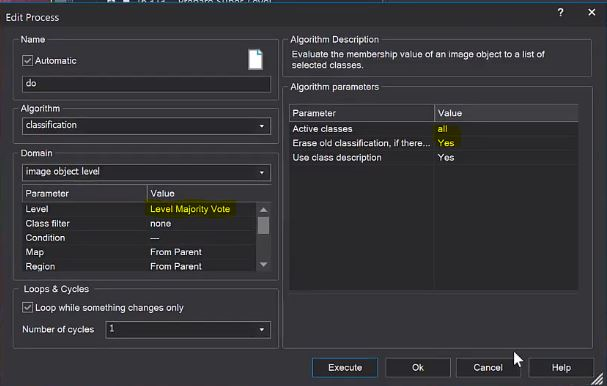The width and height of the screenshot is (607, 386).
Task: Click the Execute button
Action: pyautogui.click(x=345, y=367)
